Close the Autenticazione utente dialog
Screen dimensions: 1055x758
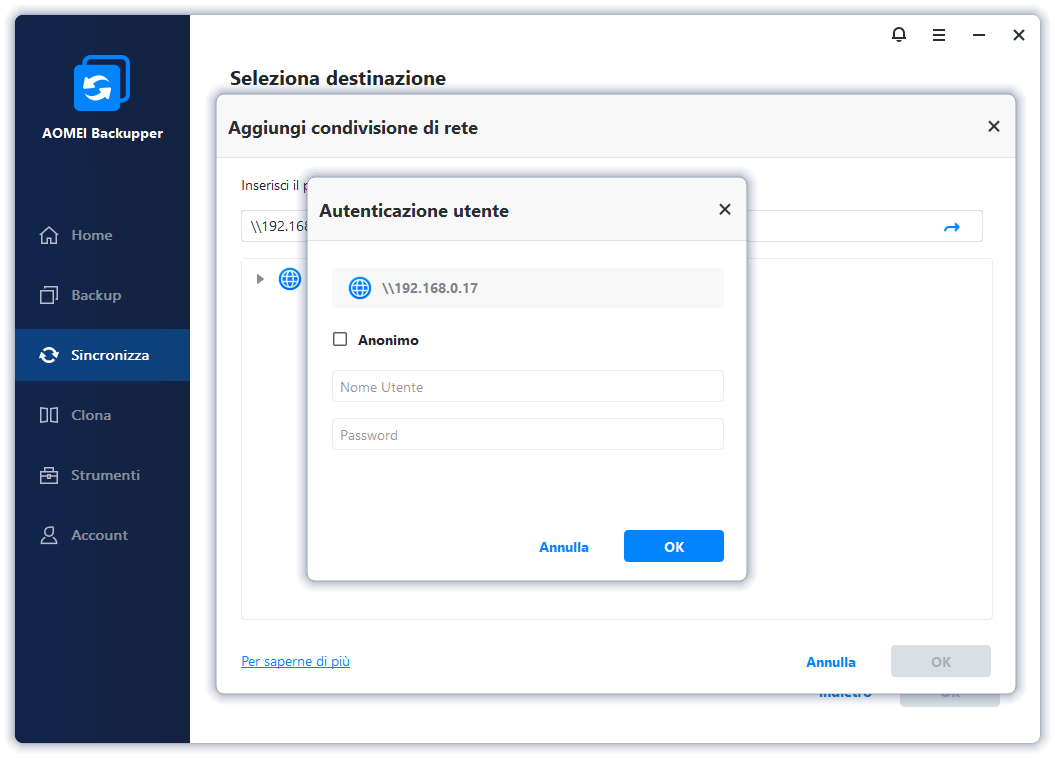point(725,209)
